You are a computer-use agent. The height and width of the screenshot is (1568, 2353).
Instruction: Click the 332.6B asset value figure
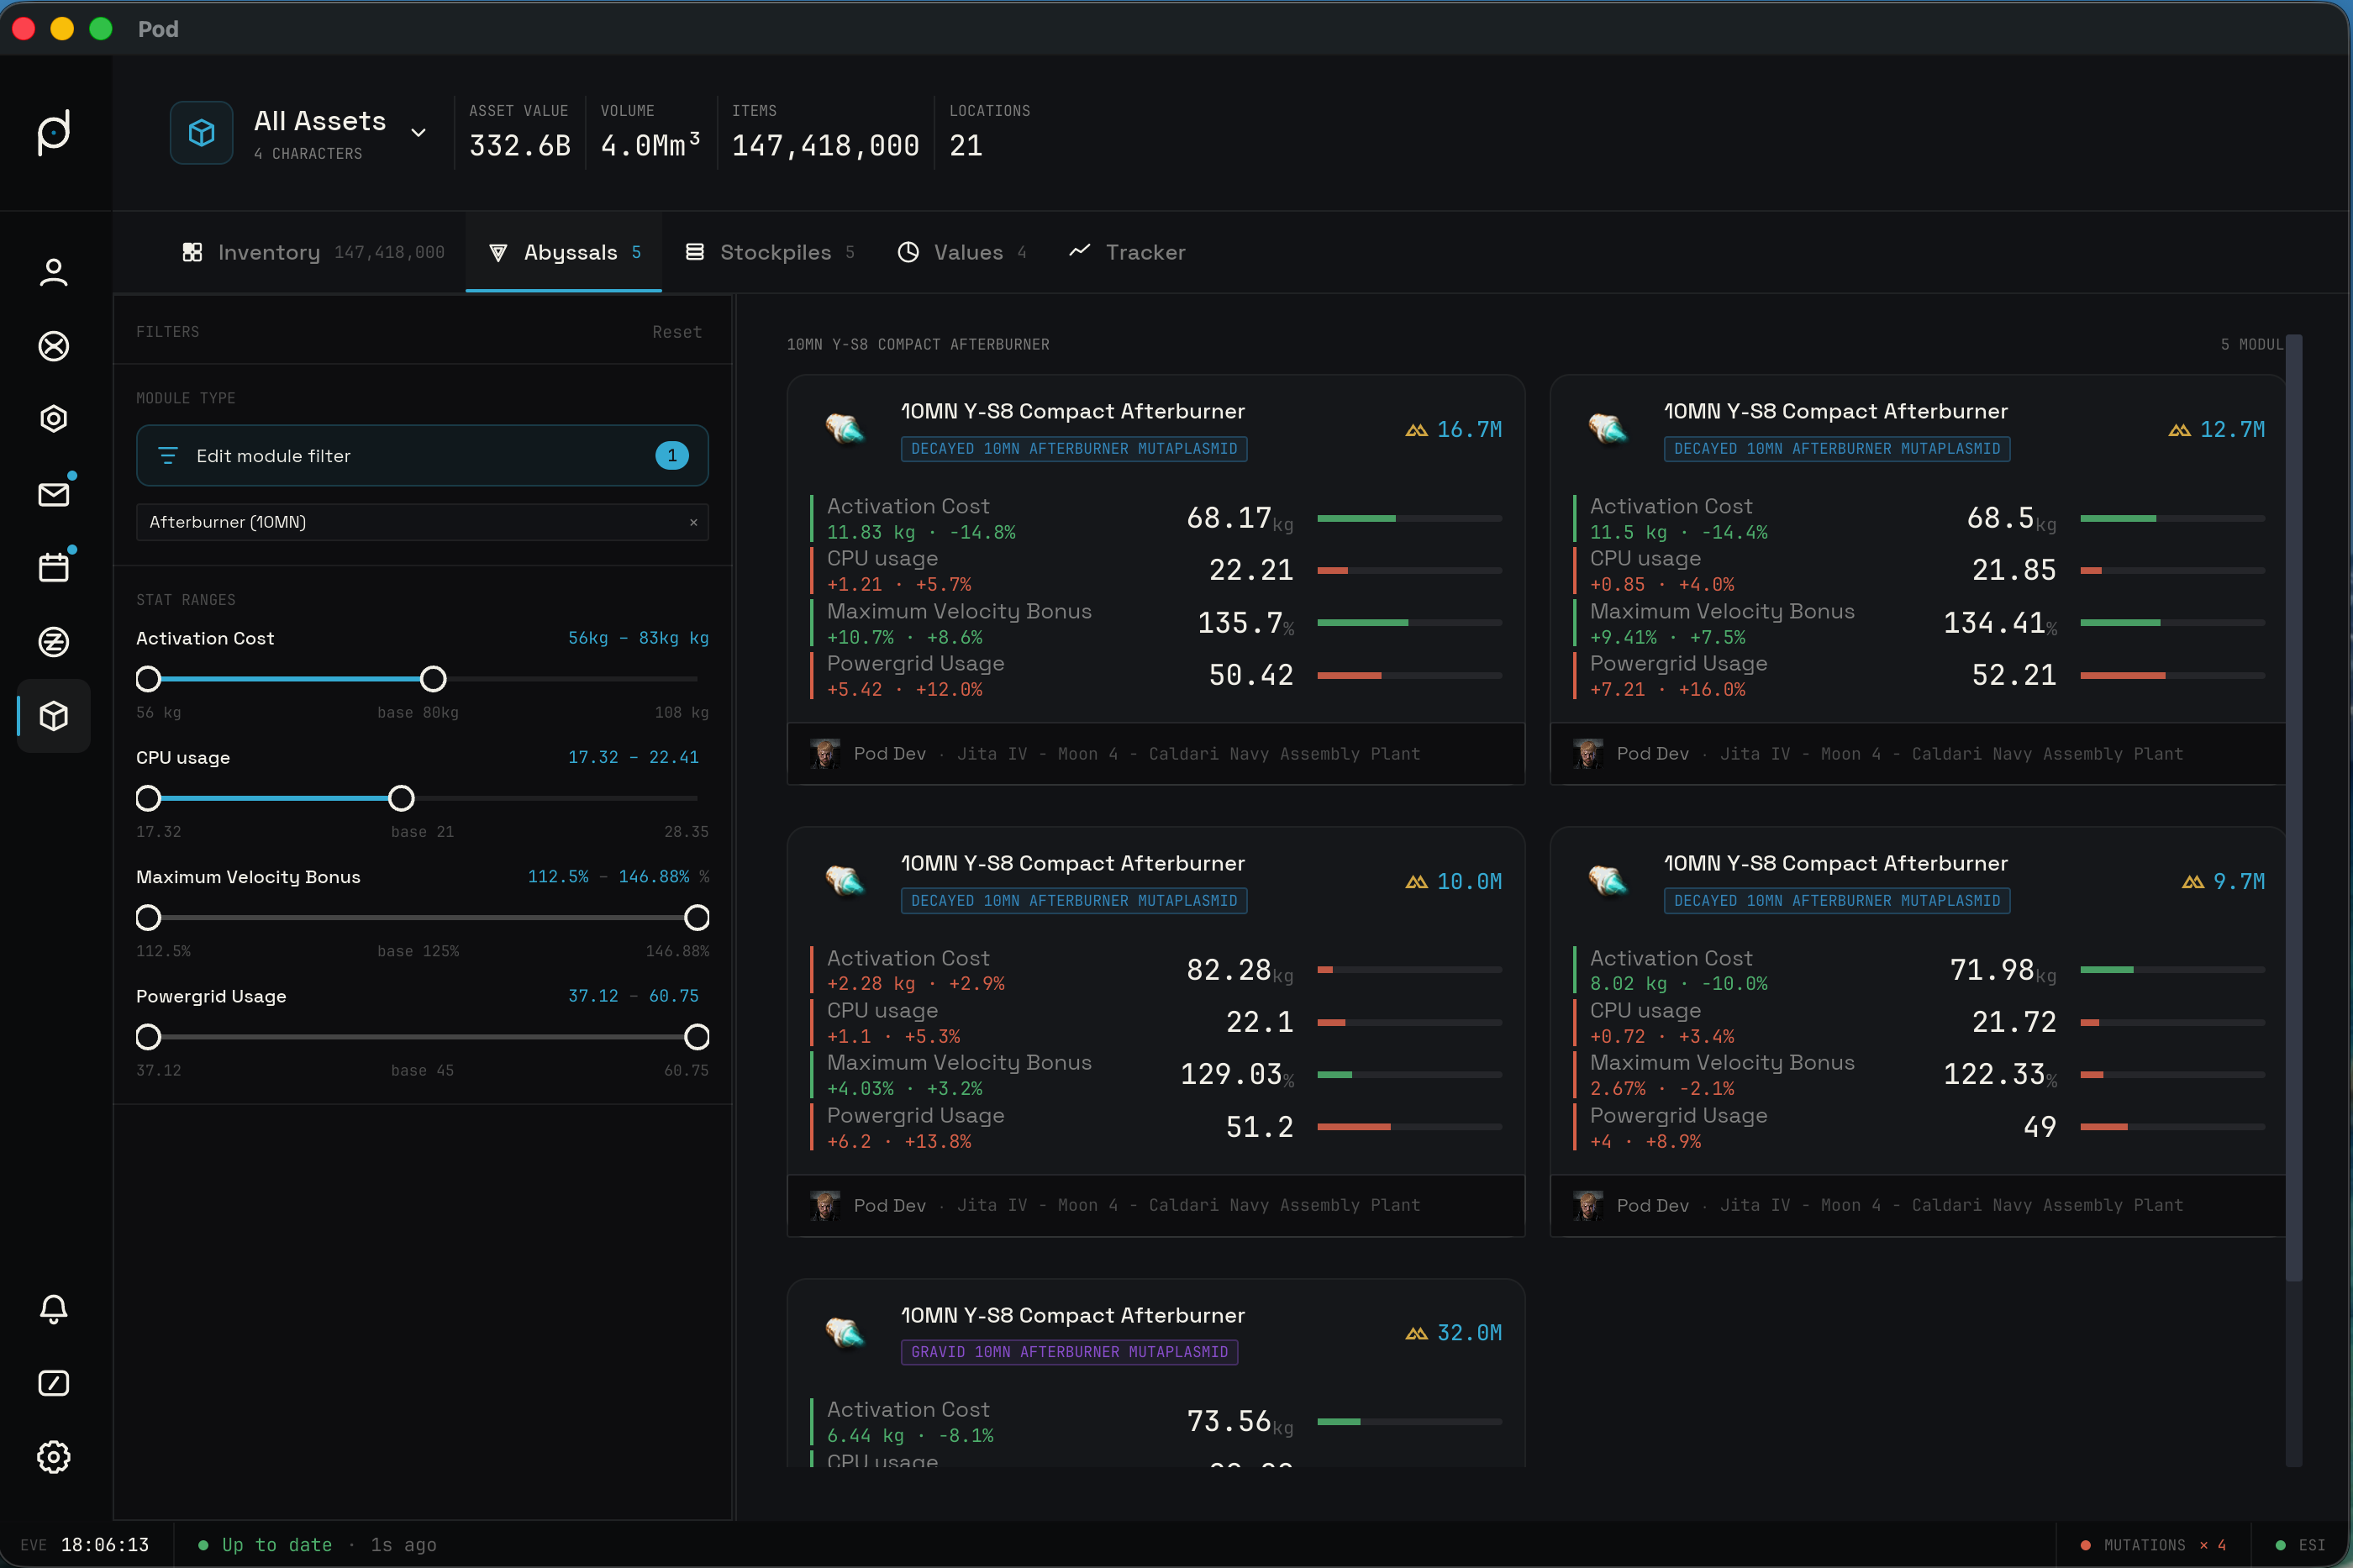[x=520, y=146]
